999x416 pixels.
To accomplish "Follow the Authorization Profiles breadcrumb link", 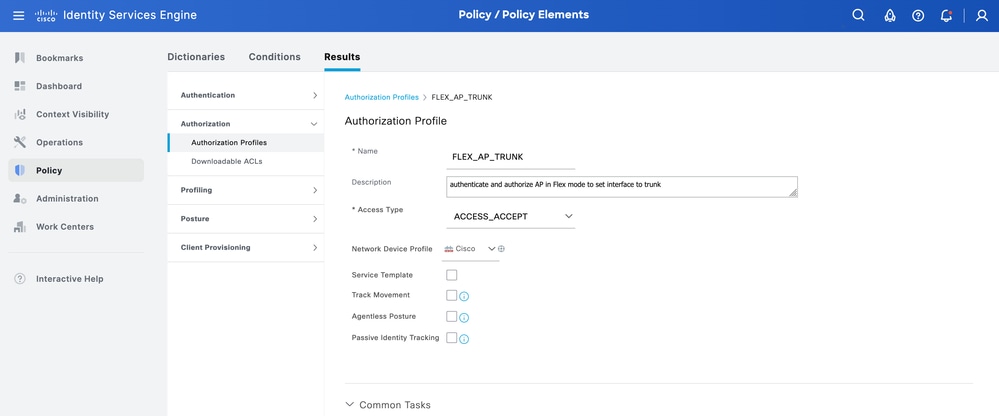I will pos(382,97).
